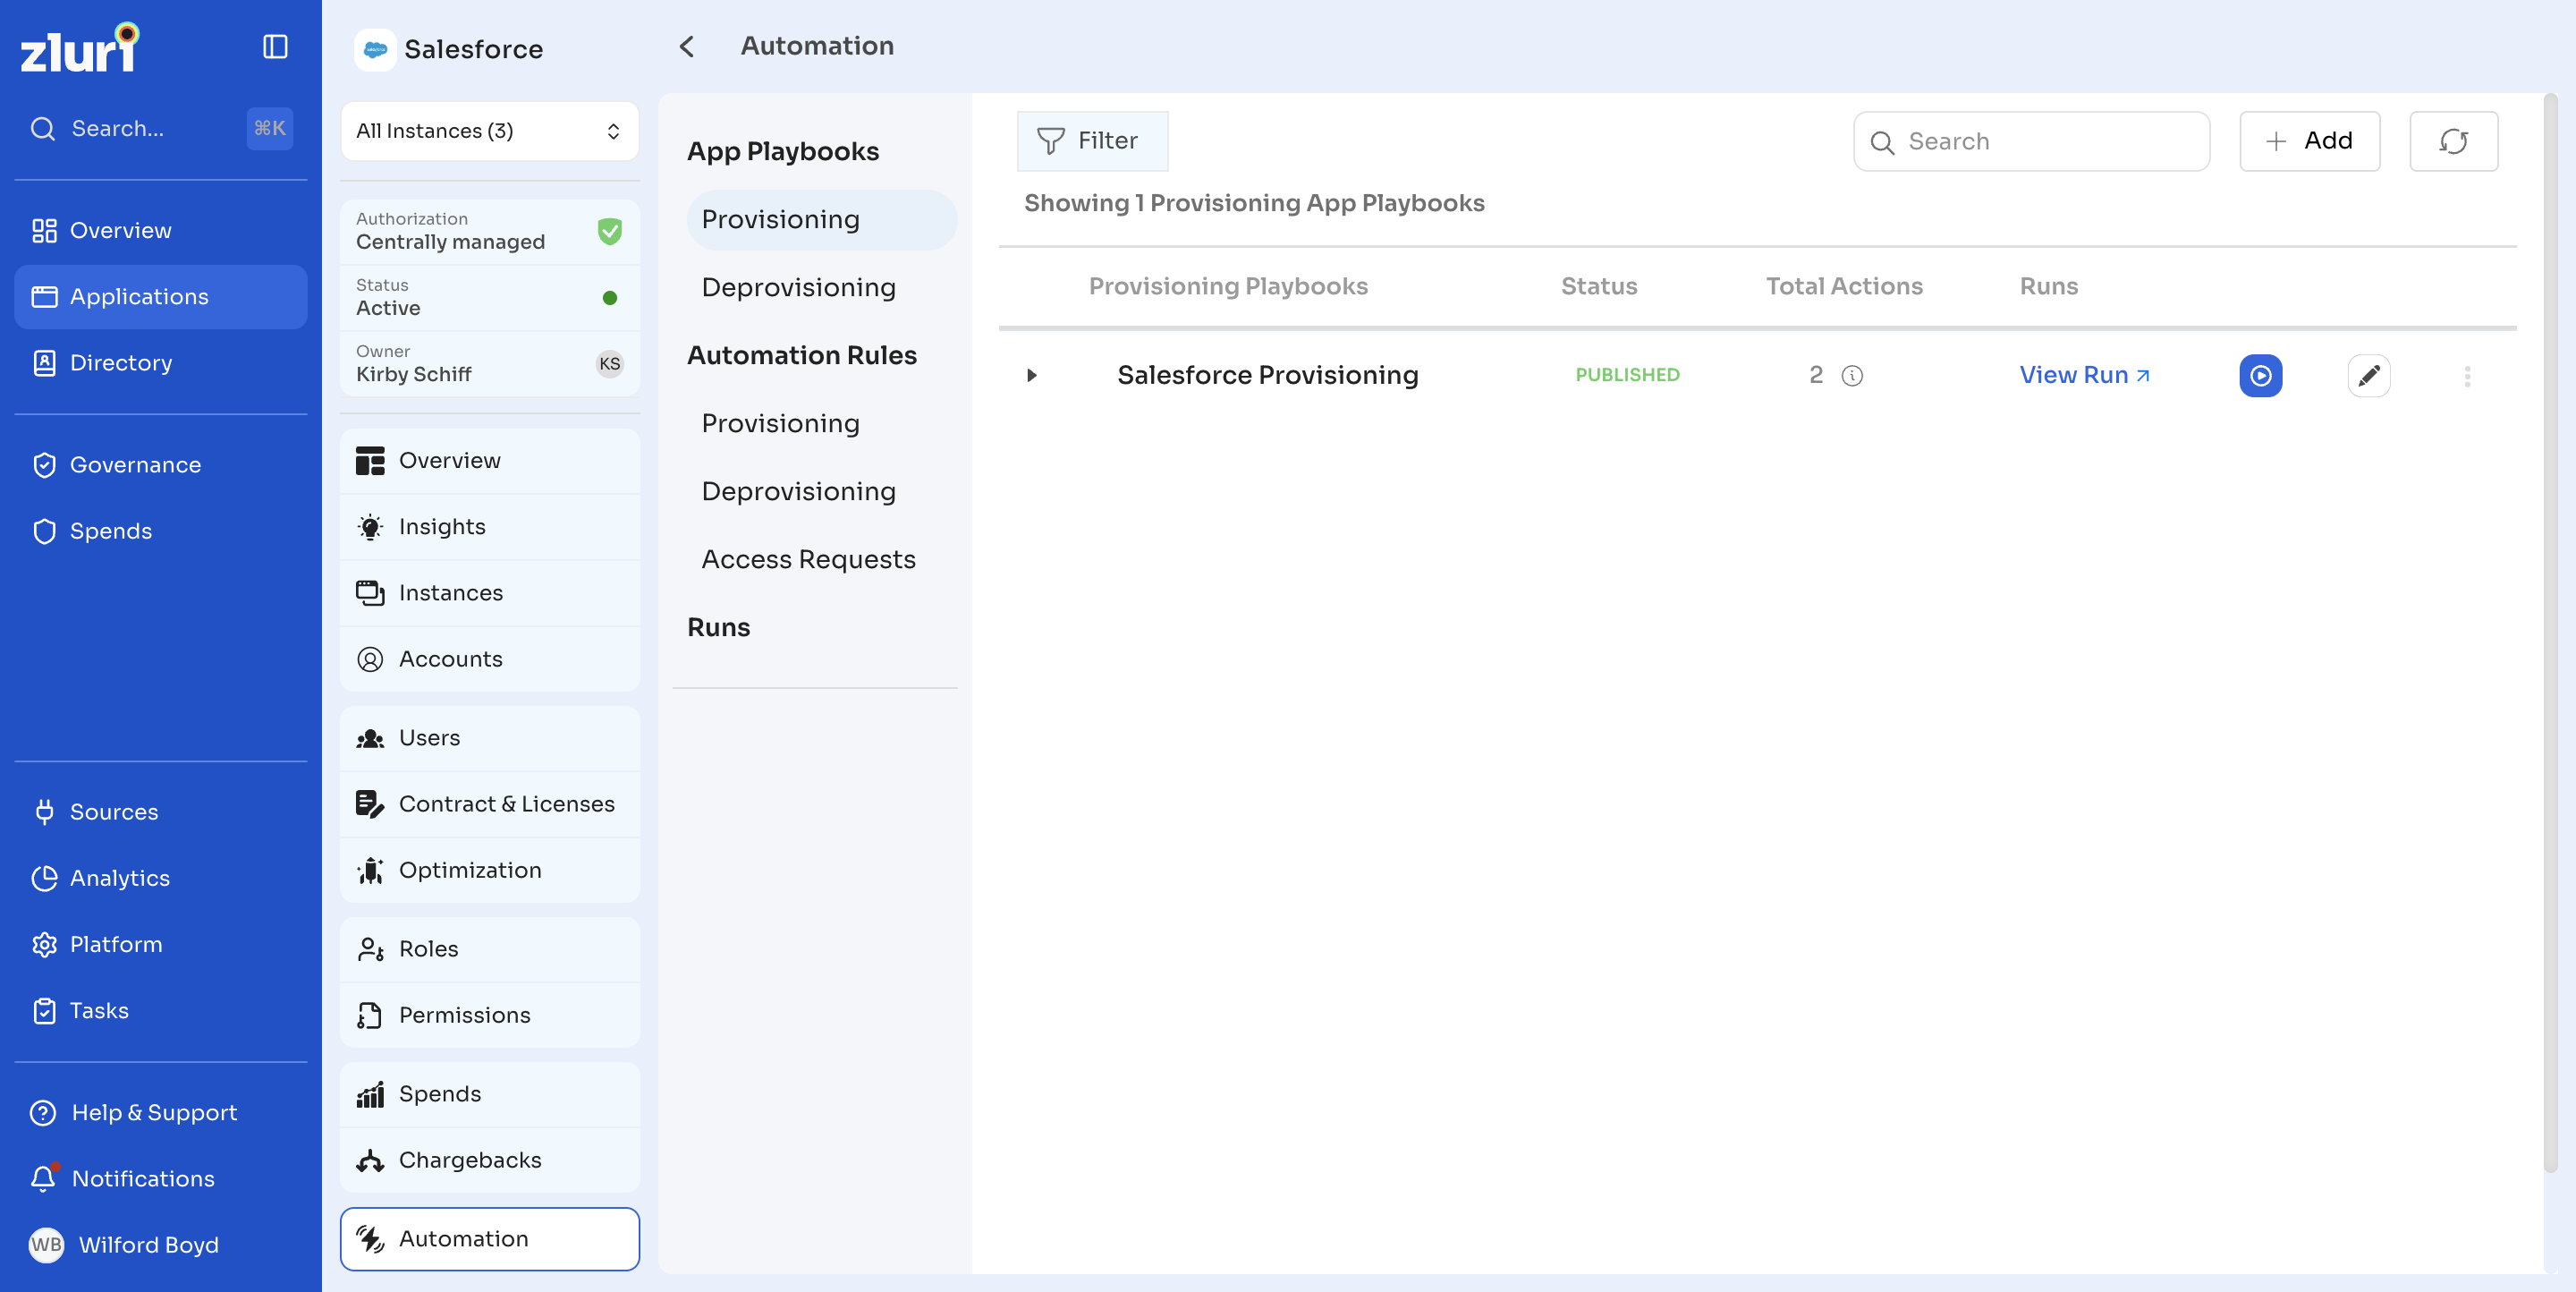Open Sources in the sidebar
The image size is (2576, 1292).
click(160, 812)
